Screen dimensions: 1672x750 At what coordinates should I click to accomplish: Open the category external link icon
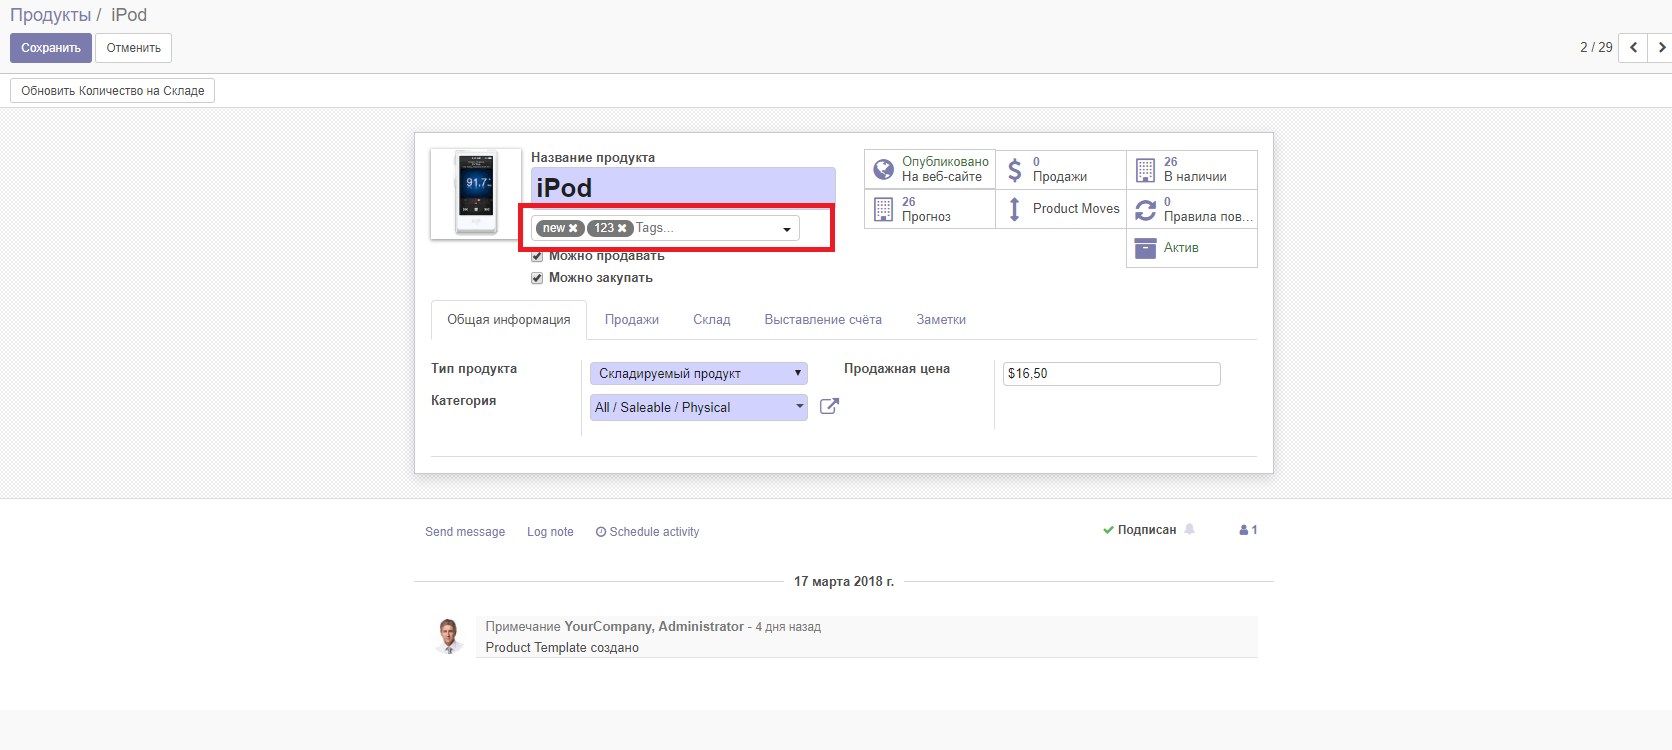pyautogui.click(x=829, y=406)
